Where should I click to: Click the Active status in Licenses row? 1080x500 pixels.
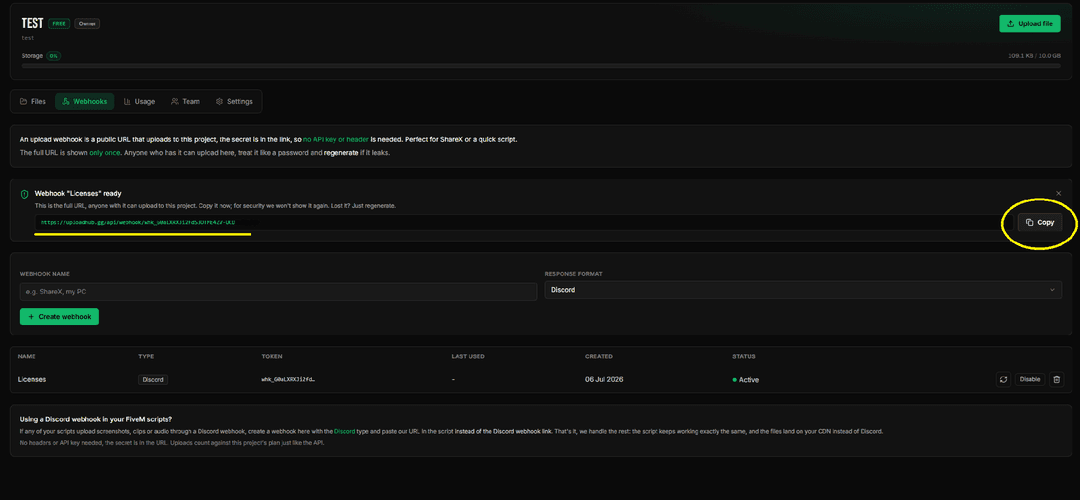click(x=745, y=379)
